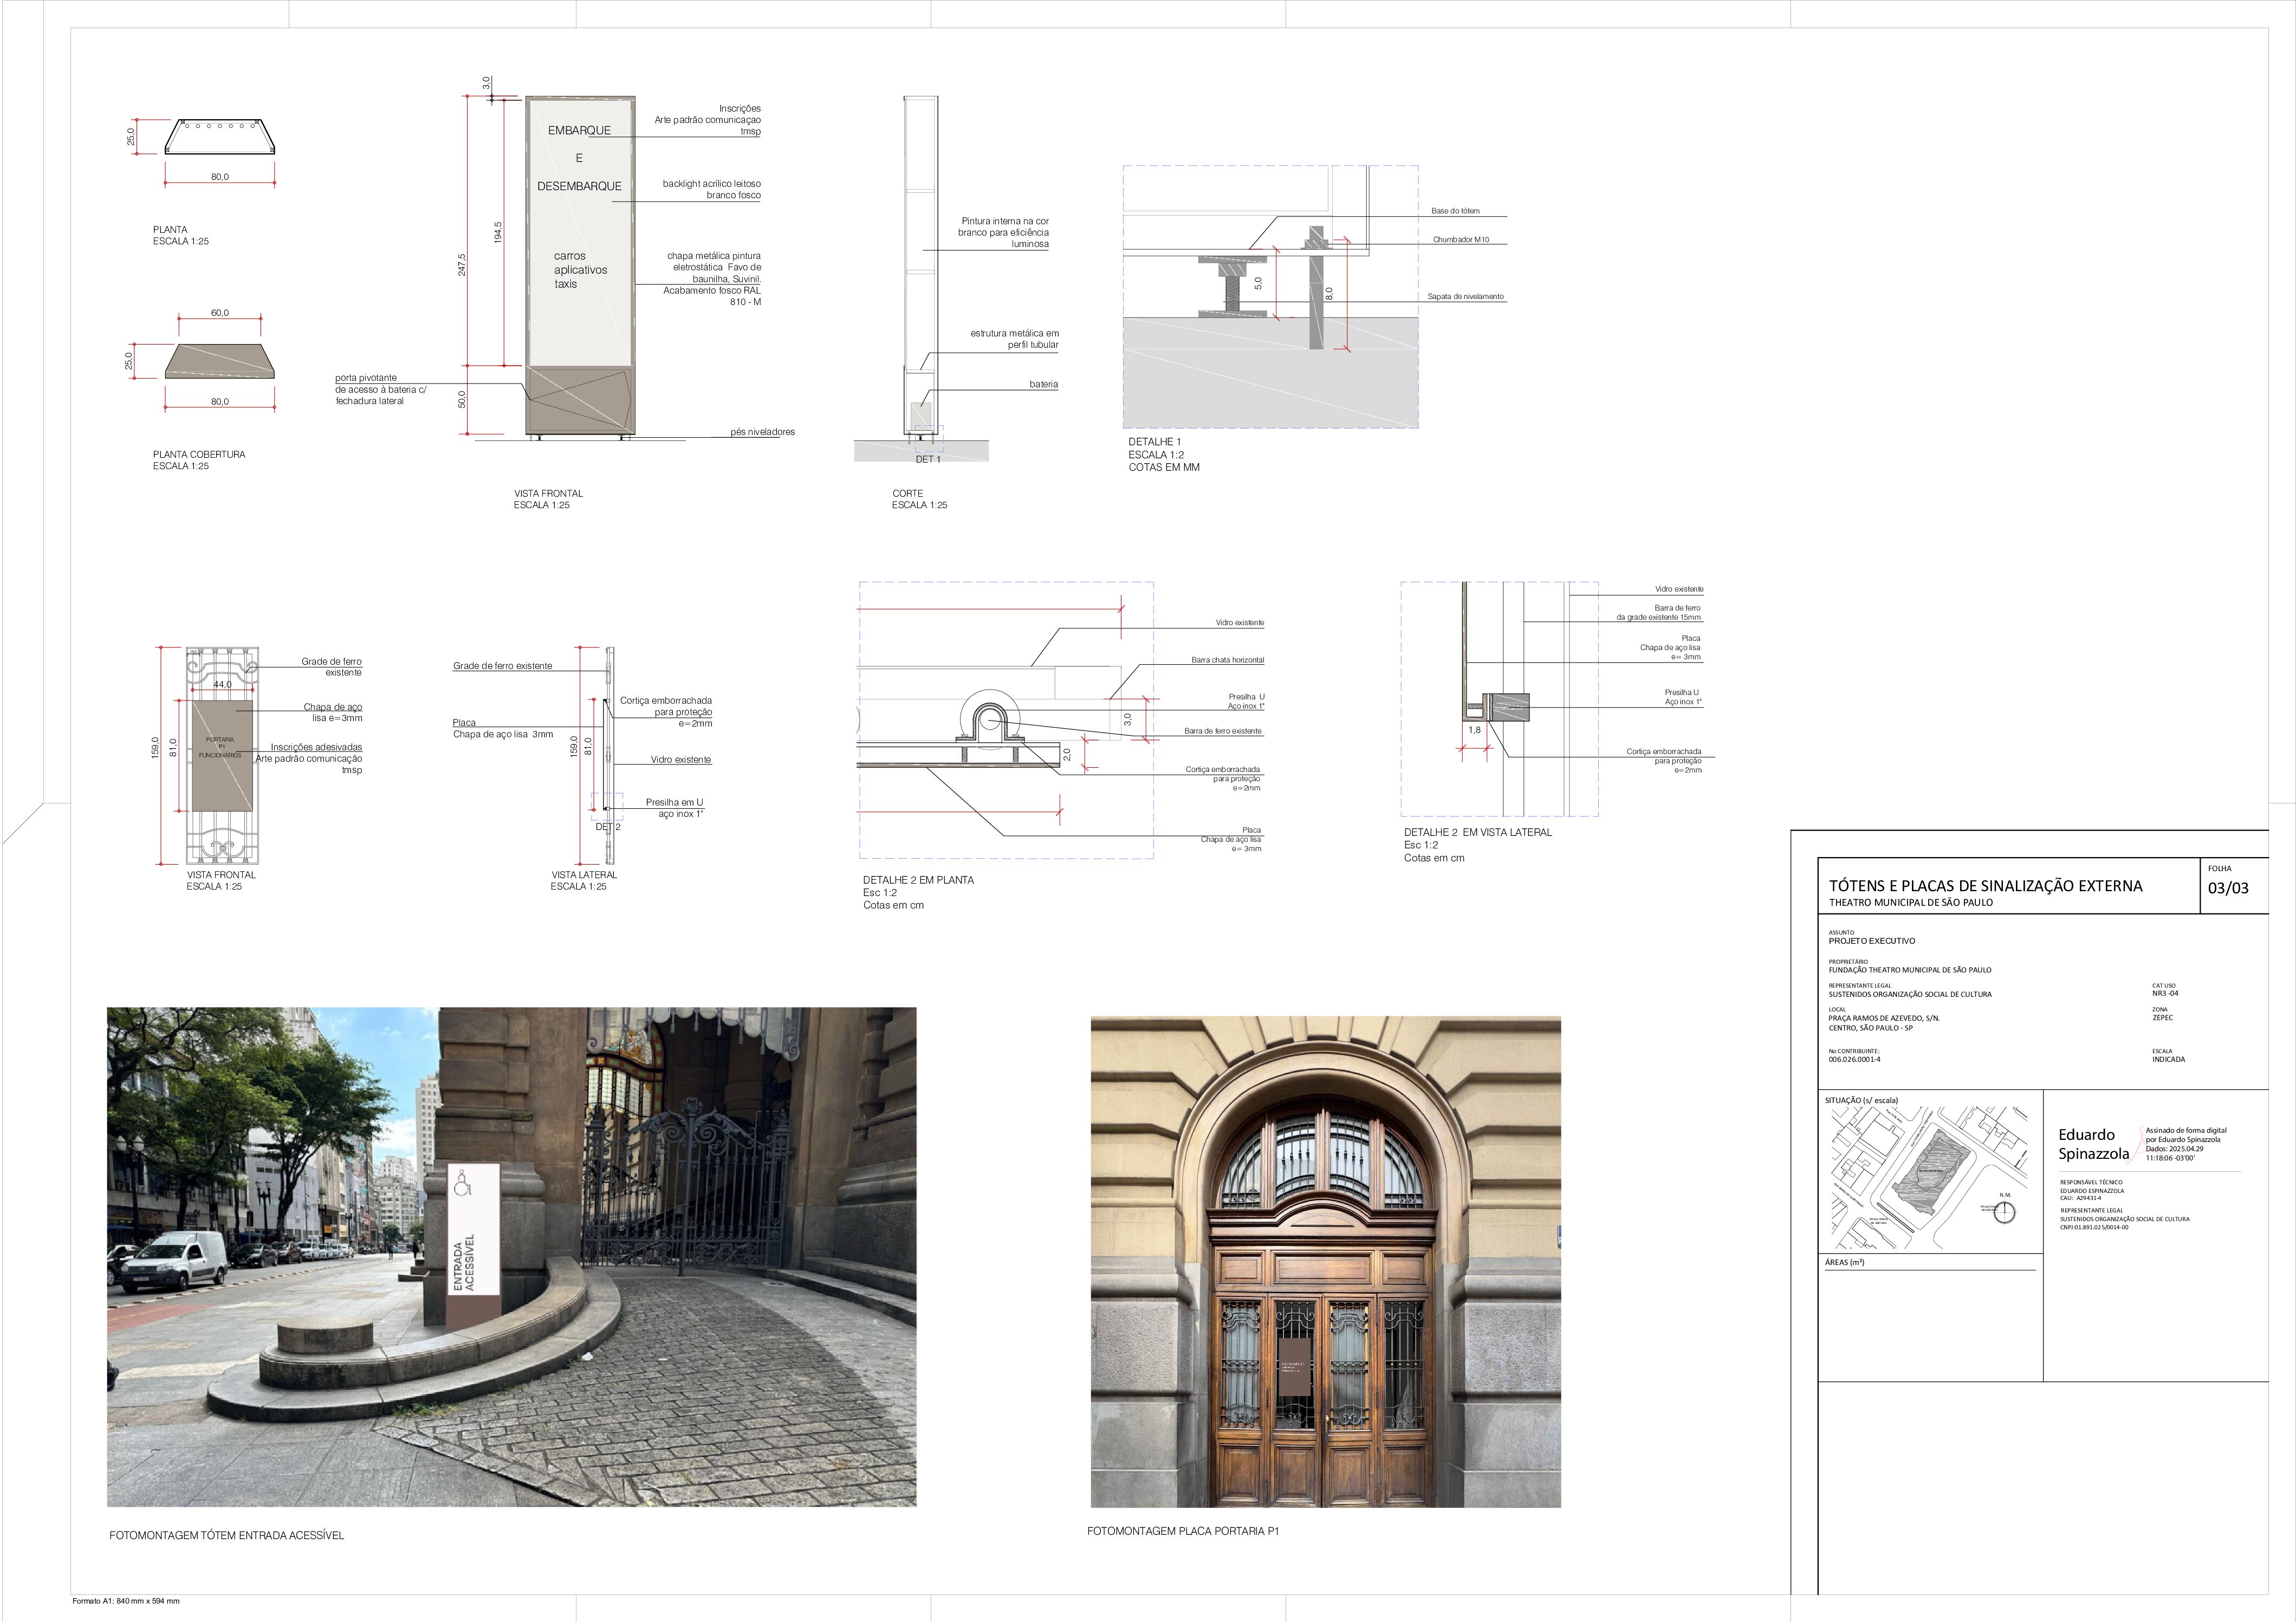The height and width of the screenshot is (1622, 2296).
Task: Click the 'CAU: A29431-4' registration text
Action: point(2080,1198)
